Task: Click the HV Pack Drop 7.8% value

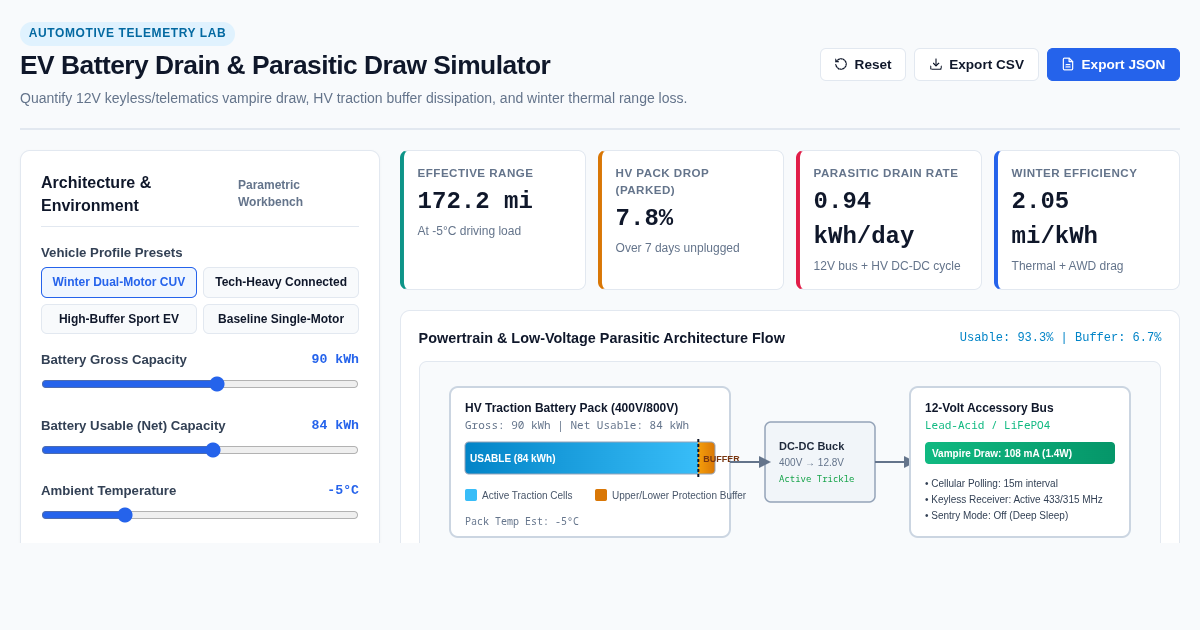Action: click(644, 218)
